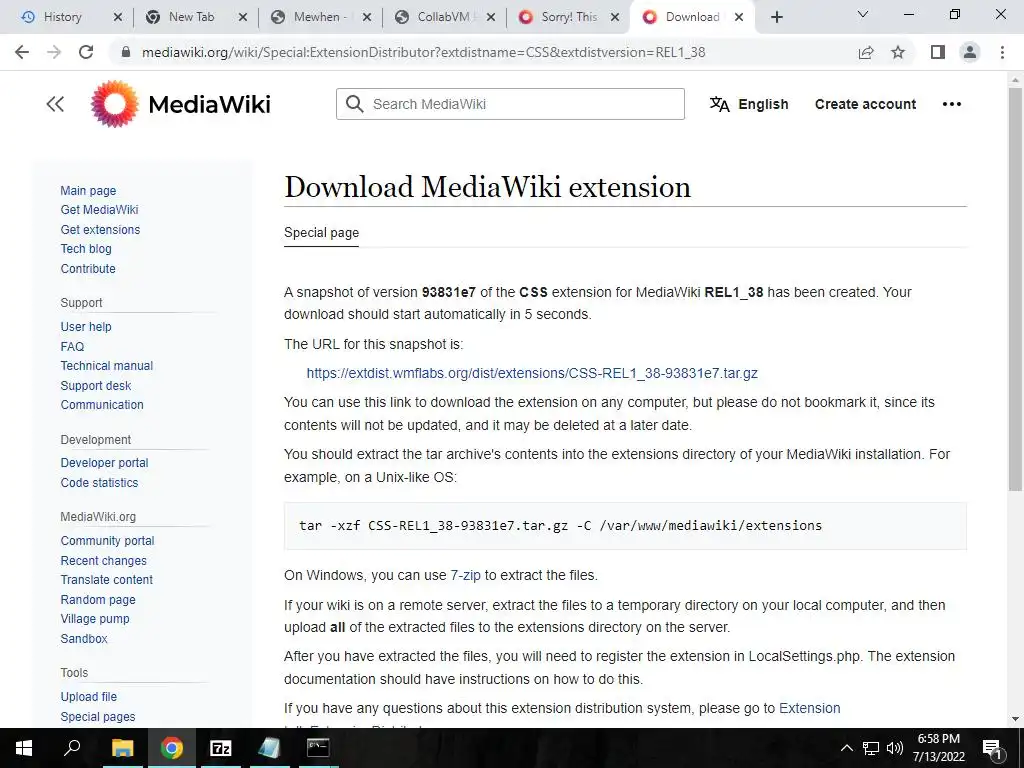The image size is (1024, 768).
Task: Open Village pump sidebar link
Action: point(95,618)
